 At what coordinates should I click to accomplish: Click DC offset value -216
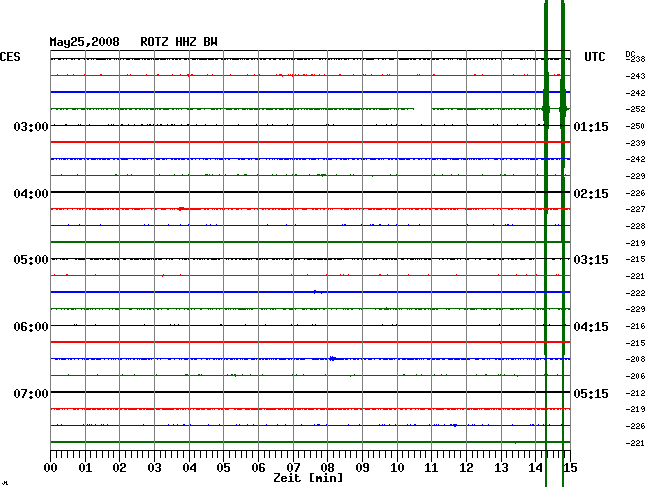point(635,326)
